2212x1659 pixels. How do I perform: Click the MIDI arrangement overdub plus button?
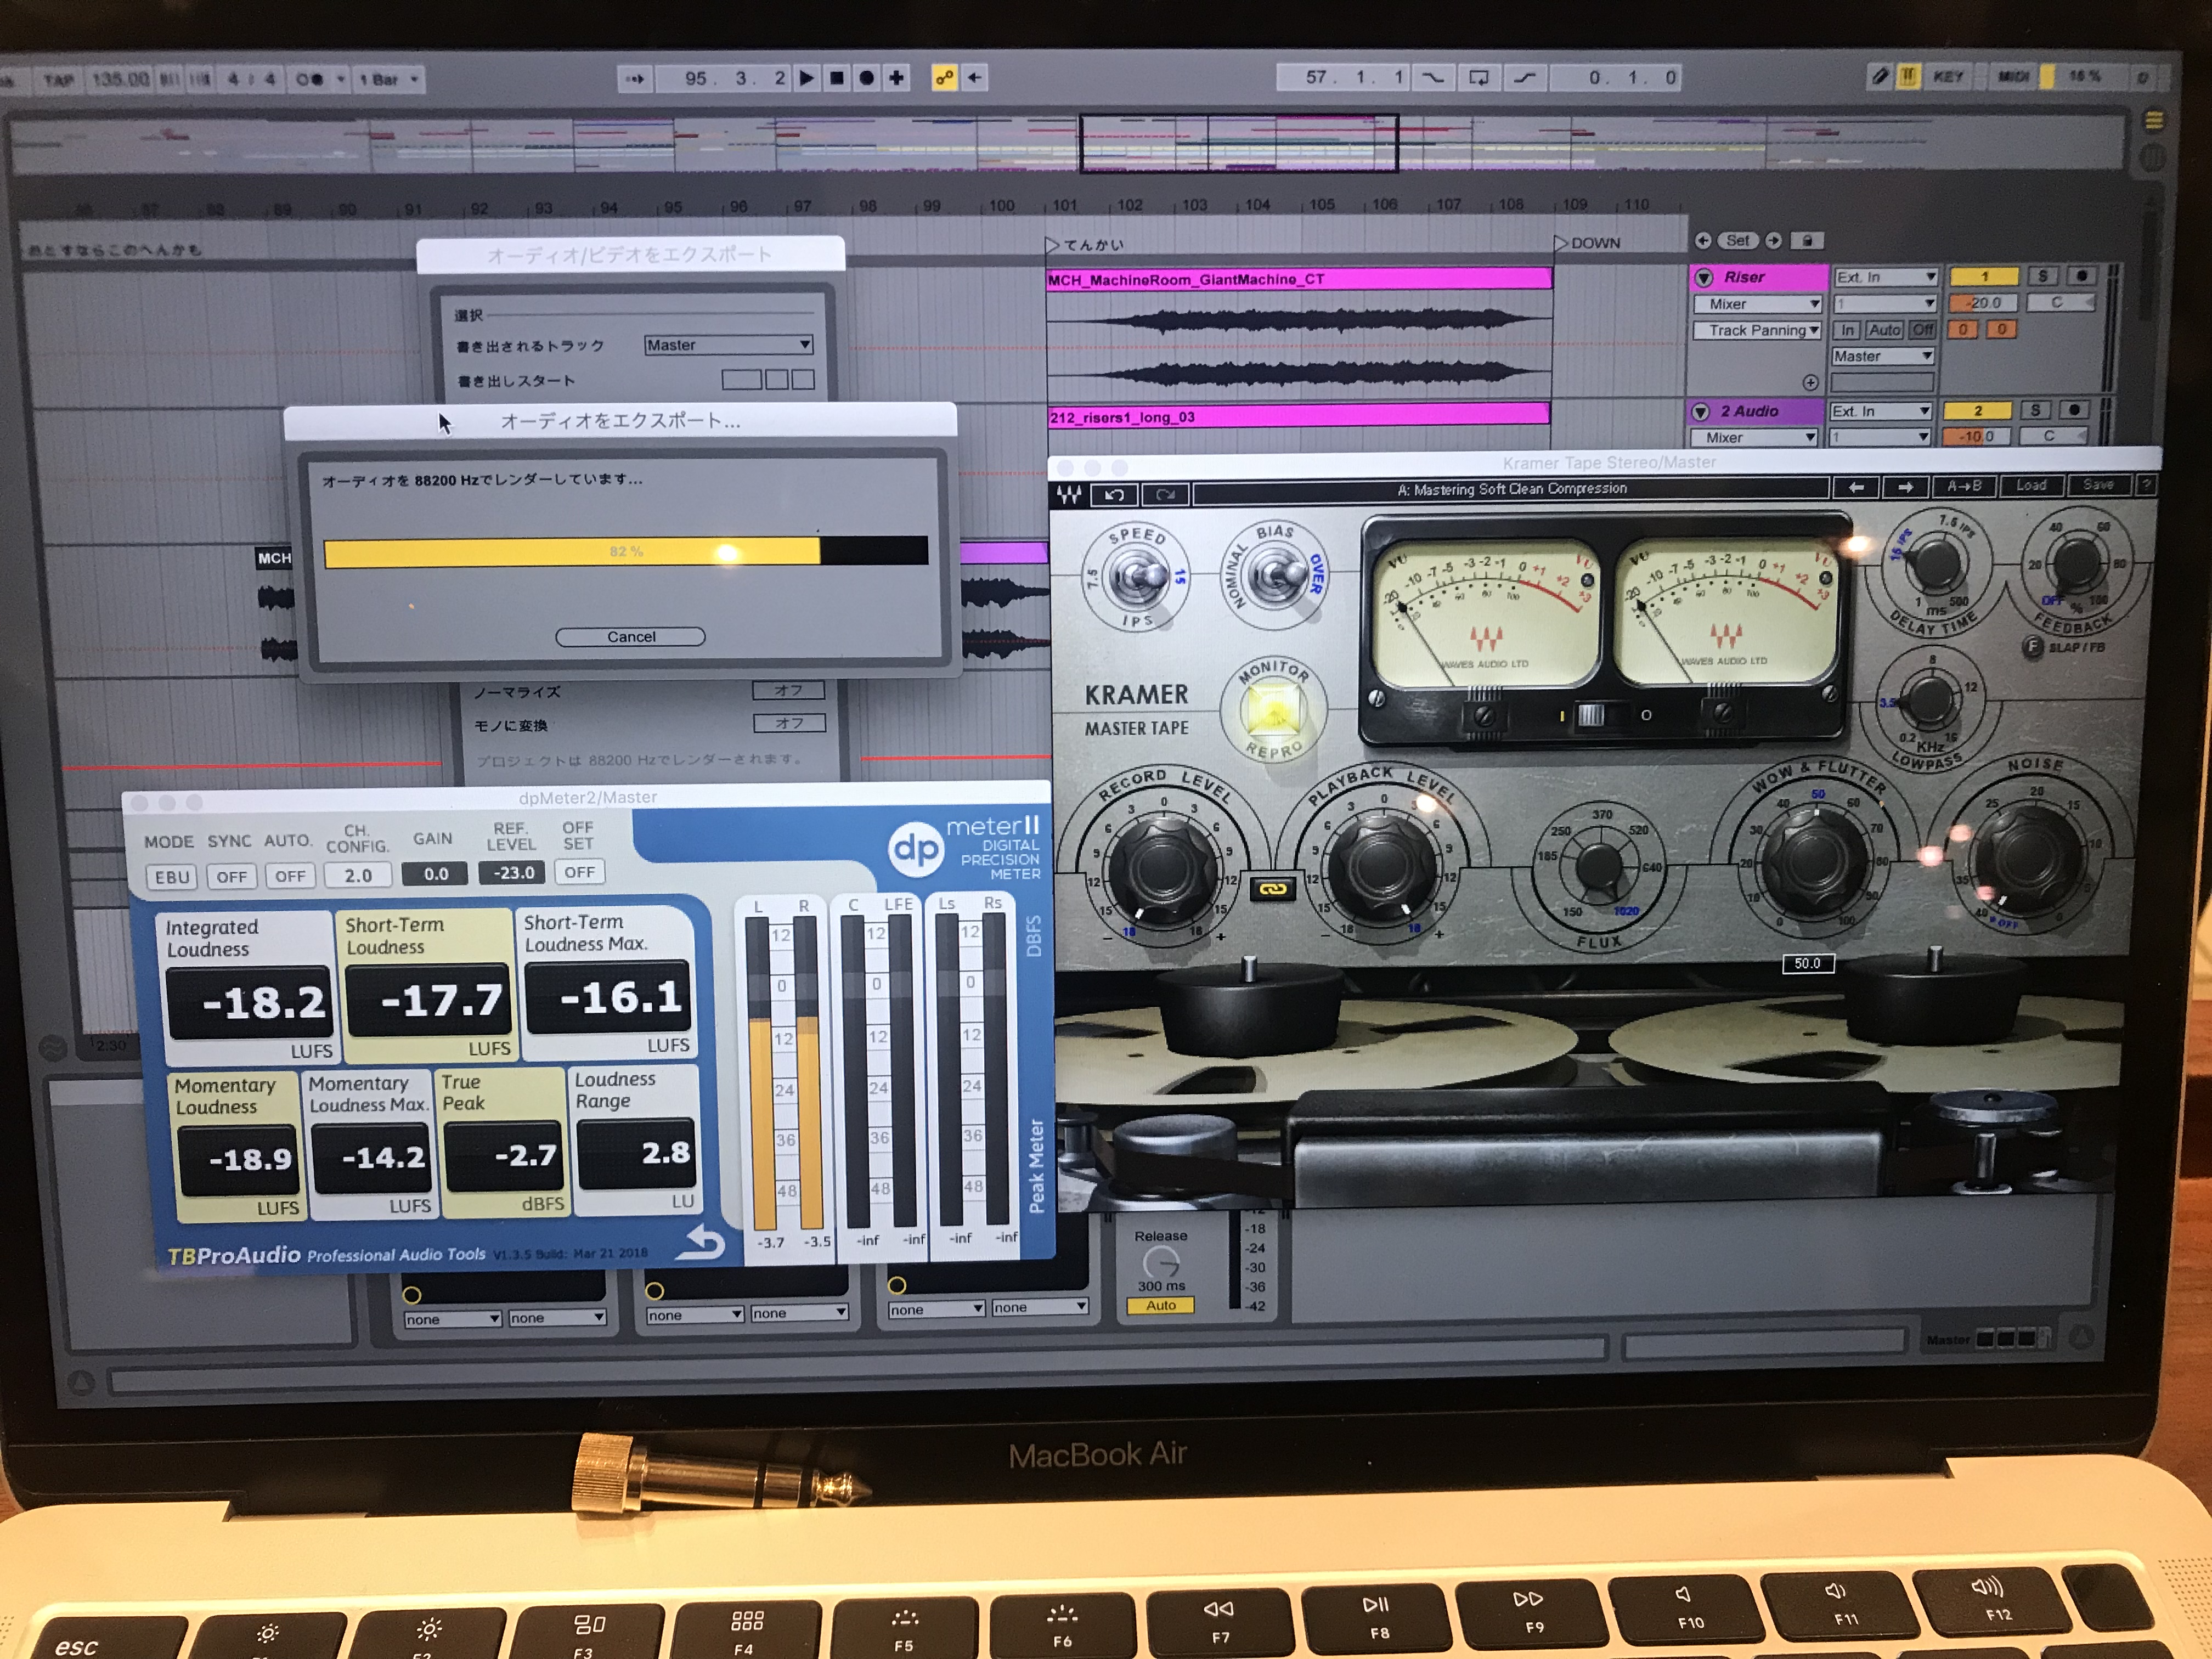coord(897,78)
